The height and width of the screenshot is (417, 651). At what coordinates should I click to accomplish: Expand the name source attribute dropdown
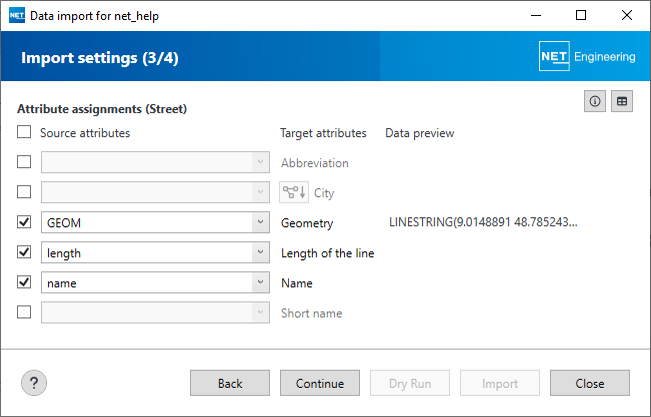coord(259,283)
